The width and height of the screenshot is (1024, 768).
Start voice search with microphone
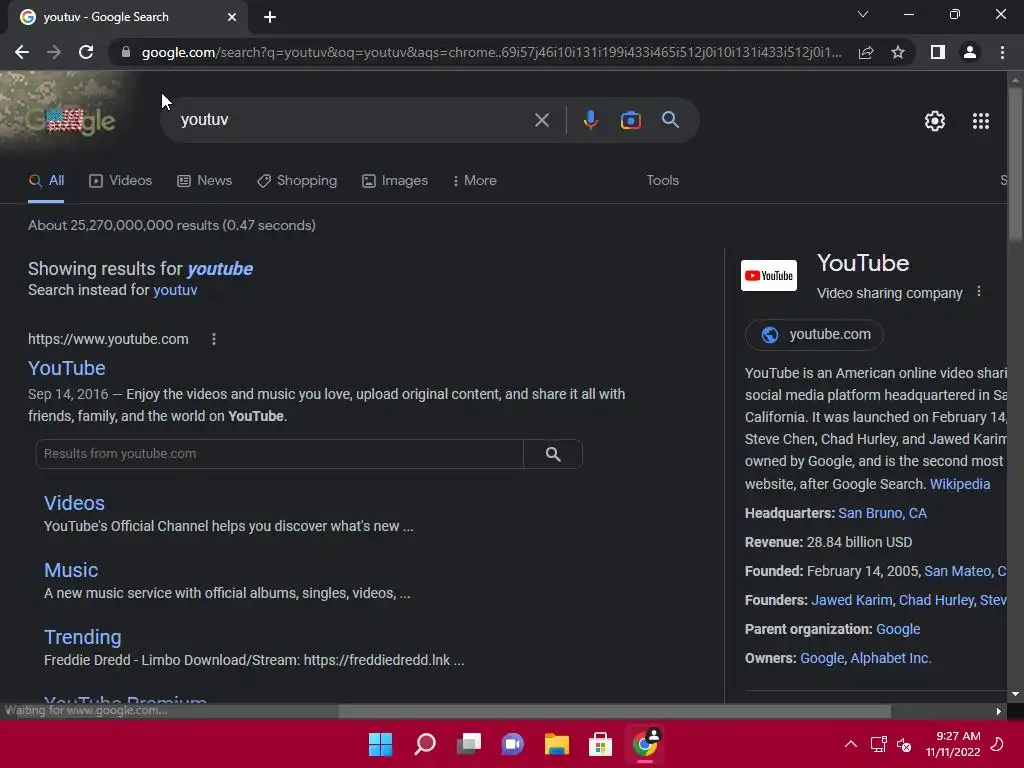[x=590, y=120]
